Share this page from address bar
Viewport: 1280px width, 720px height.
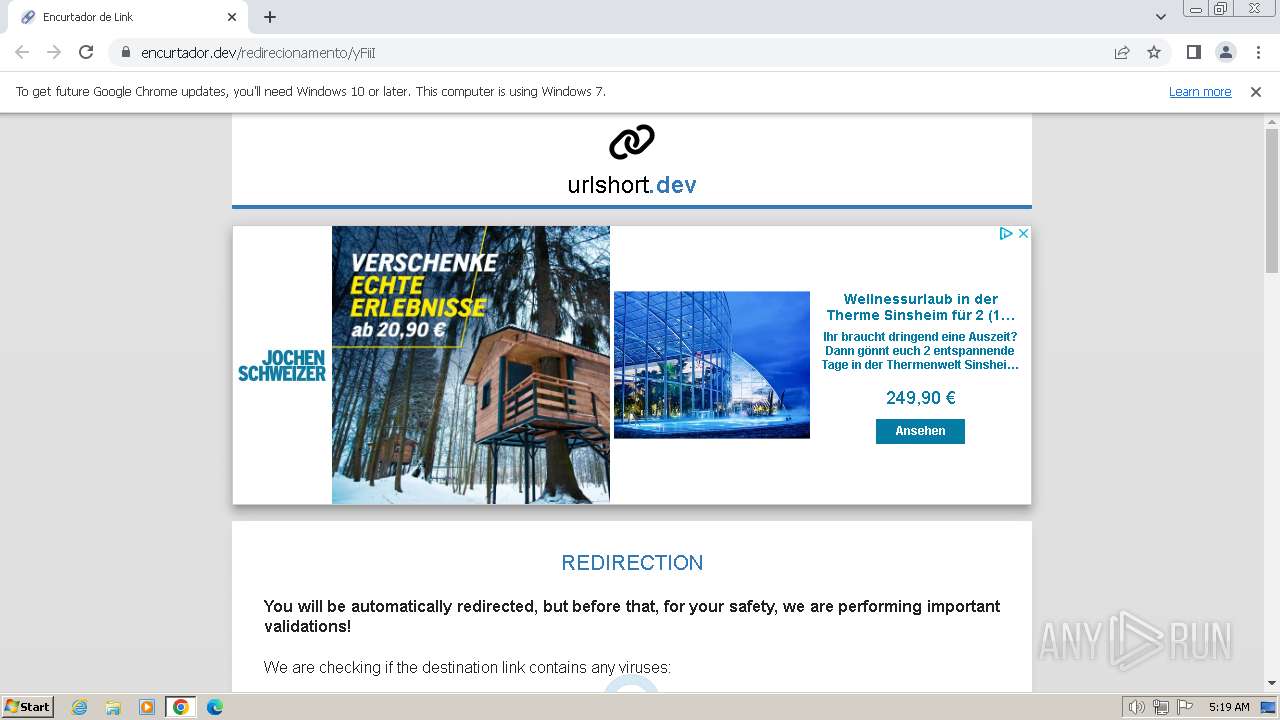click(x=1122, y=53)
